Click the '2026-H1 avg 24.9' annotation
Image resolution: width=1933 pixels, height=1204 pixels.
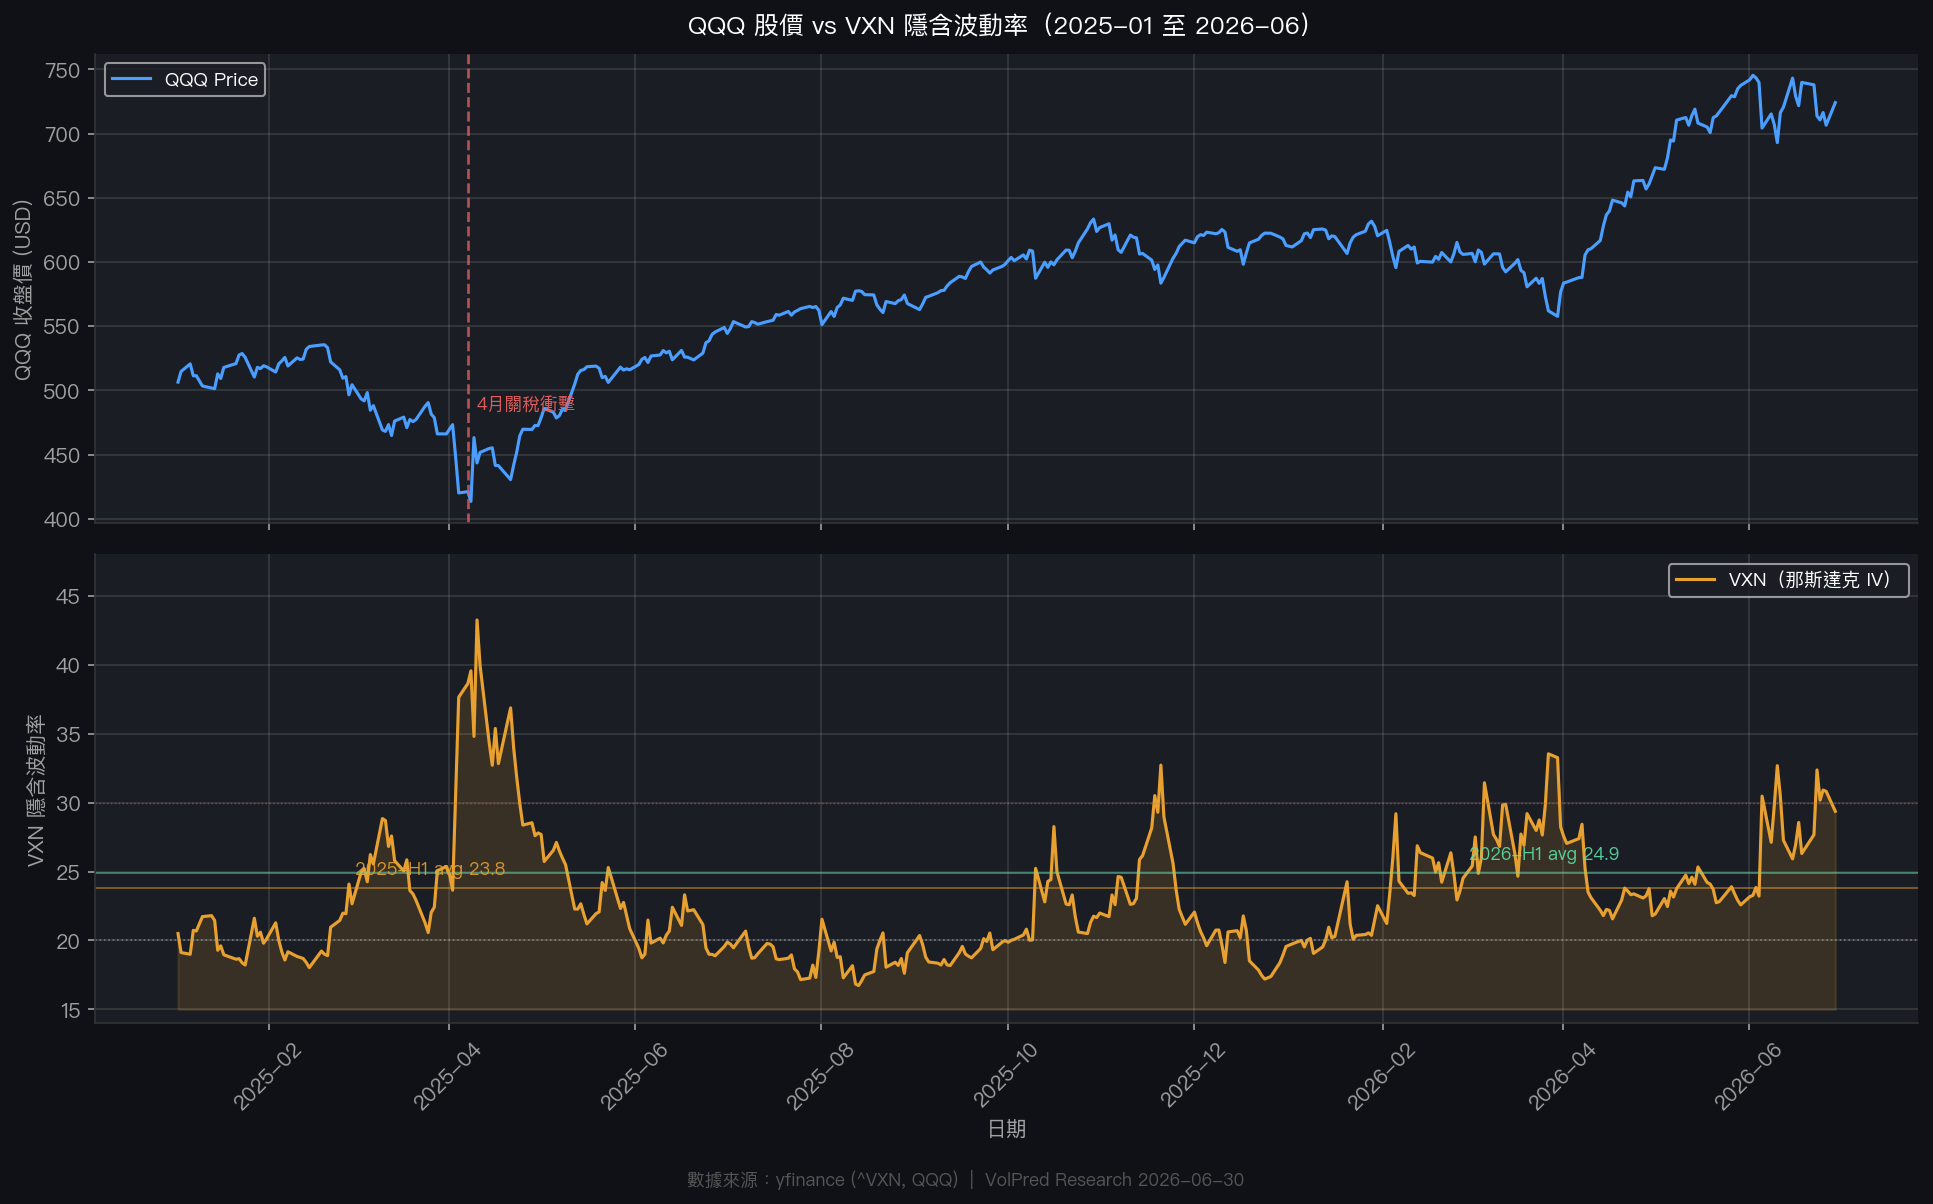coord(1543,854)
